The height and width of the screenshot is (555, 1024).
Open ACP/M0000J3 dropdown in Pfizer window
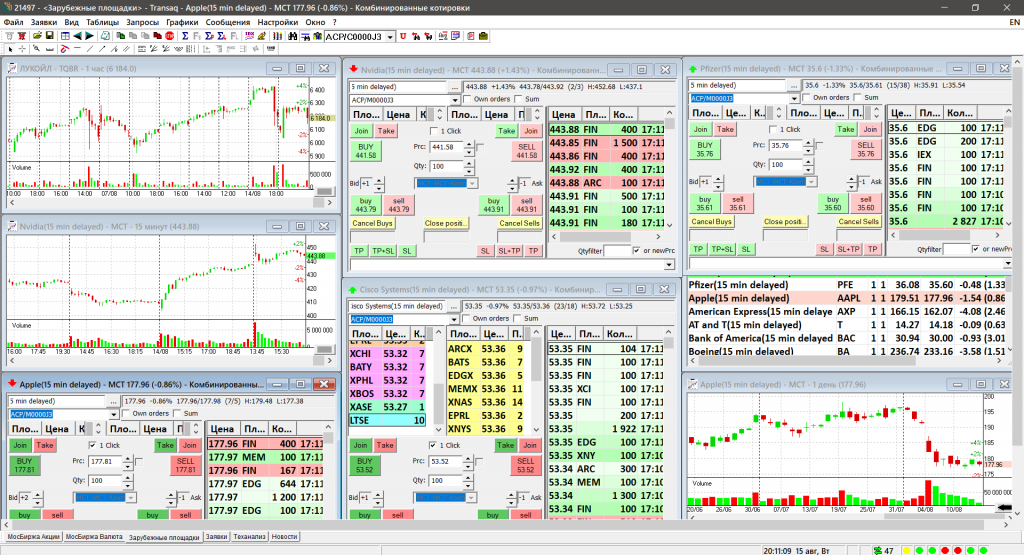pos(794,99)
